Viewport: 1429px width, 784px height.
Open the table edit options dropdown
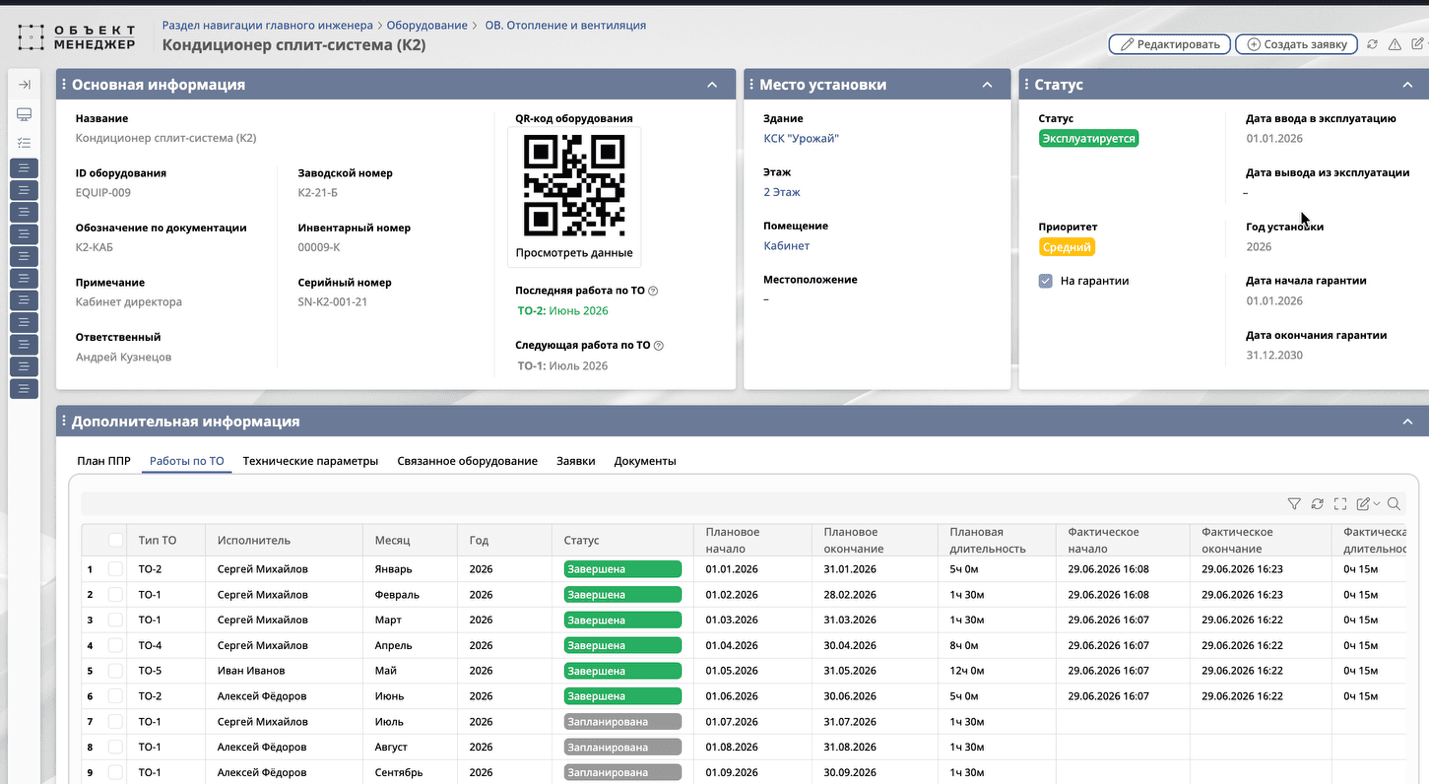pos(1367,504)
